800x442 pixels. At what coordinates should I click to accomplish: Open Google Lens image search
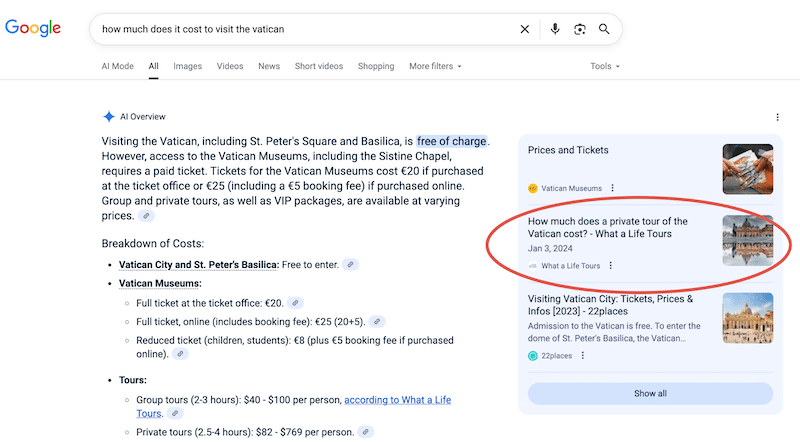tap(580, 29)
